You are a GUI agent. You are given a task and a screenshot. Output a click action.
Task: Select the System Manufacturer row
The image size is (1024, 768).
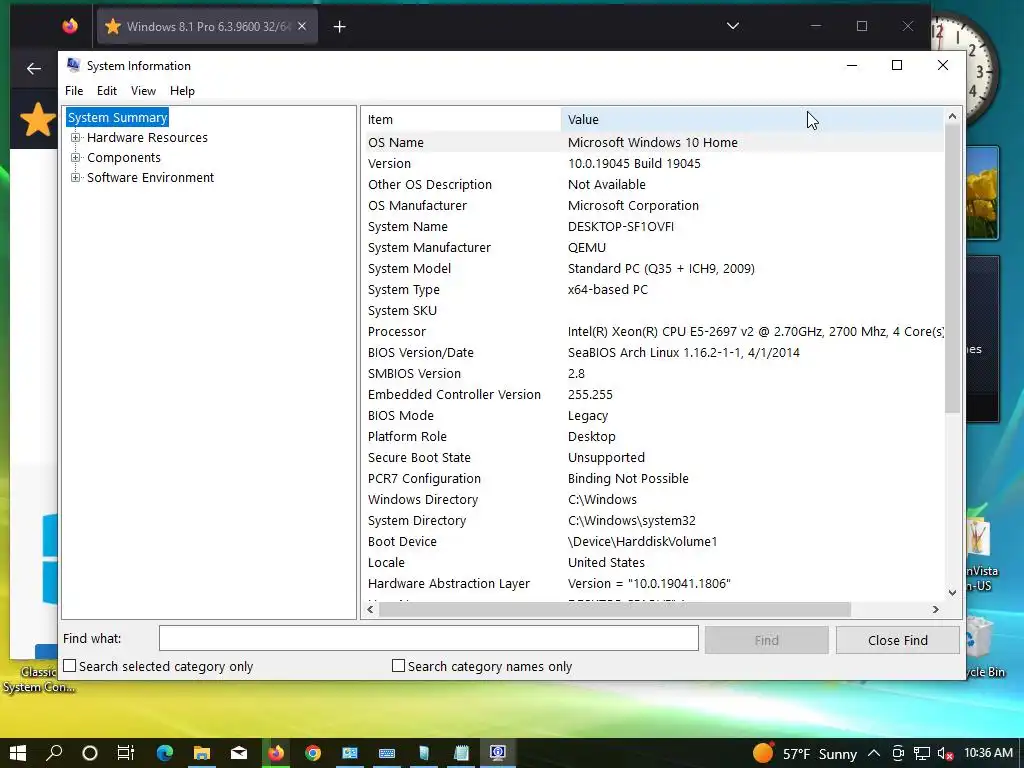pos(653,248)
